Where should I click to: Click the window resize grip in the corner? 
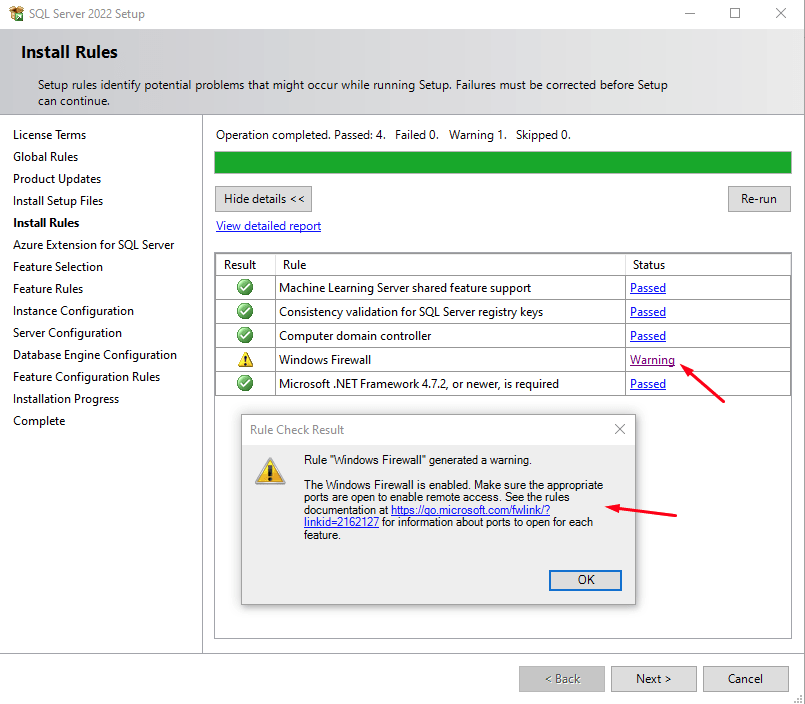tap(798, 698)
